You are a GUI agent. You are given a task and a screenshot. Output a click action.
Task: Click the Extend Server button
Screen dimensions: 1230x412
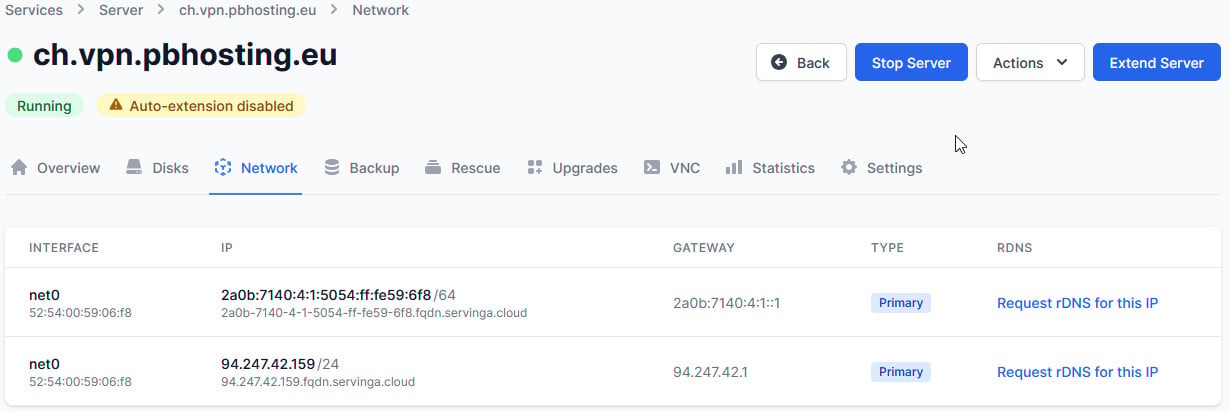[1157, 62]
